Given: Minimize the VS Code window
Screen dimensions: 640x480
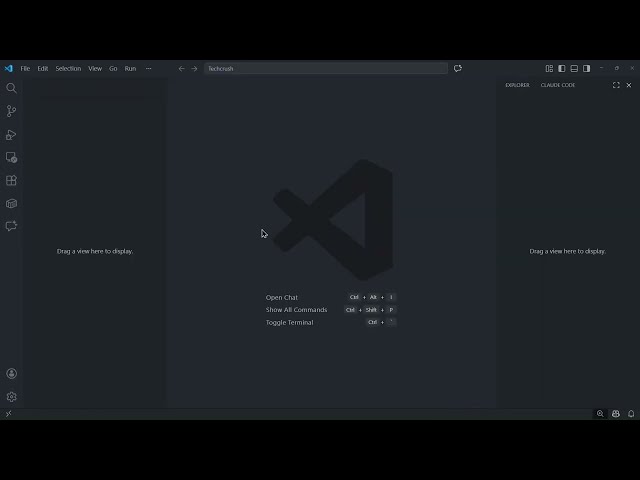Looking at the screenshot, I should coord(601,68).
